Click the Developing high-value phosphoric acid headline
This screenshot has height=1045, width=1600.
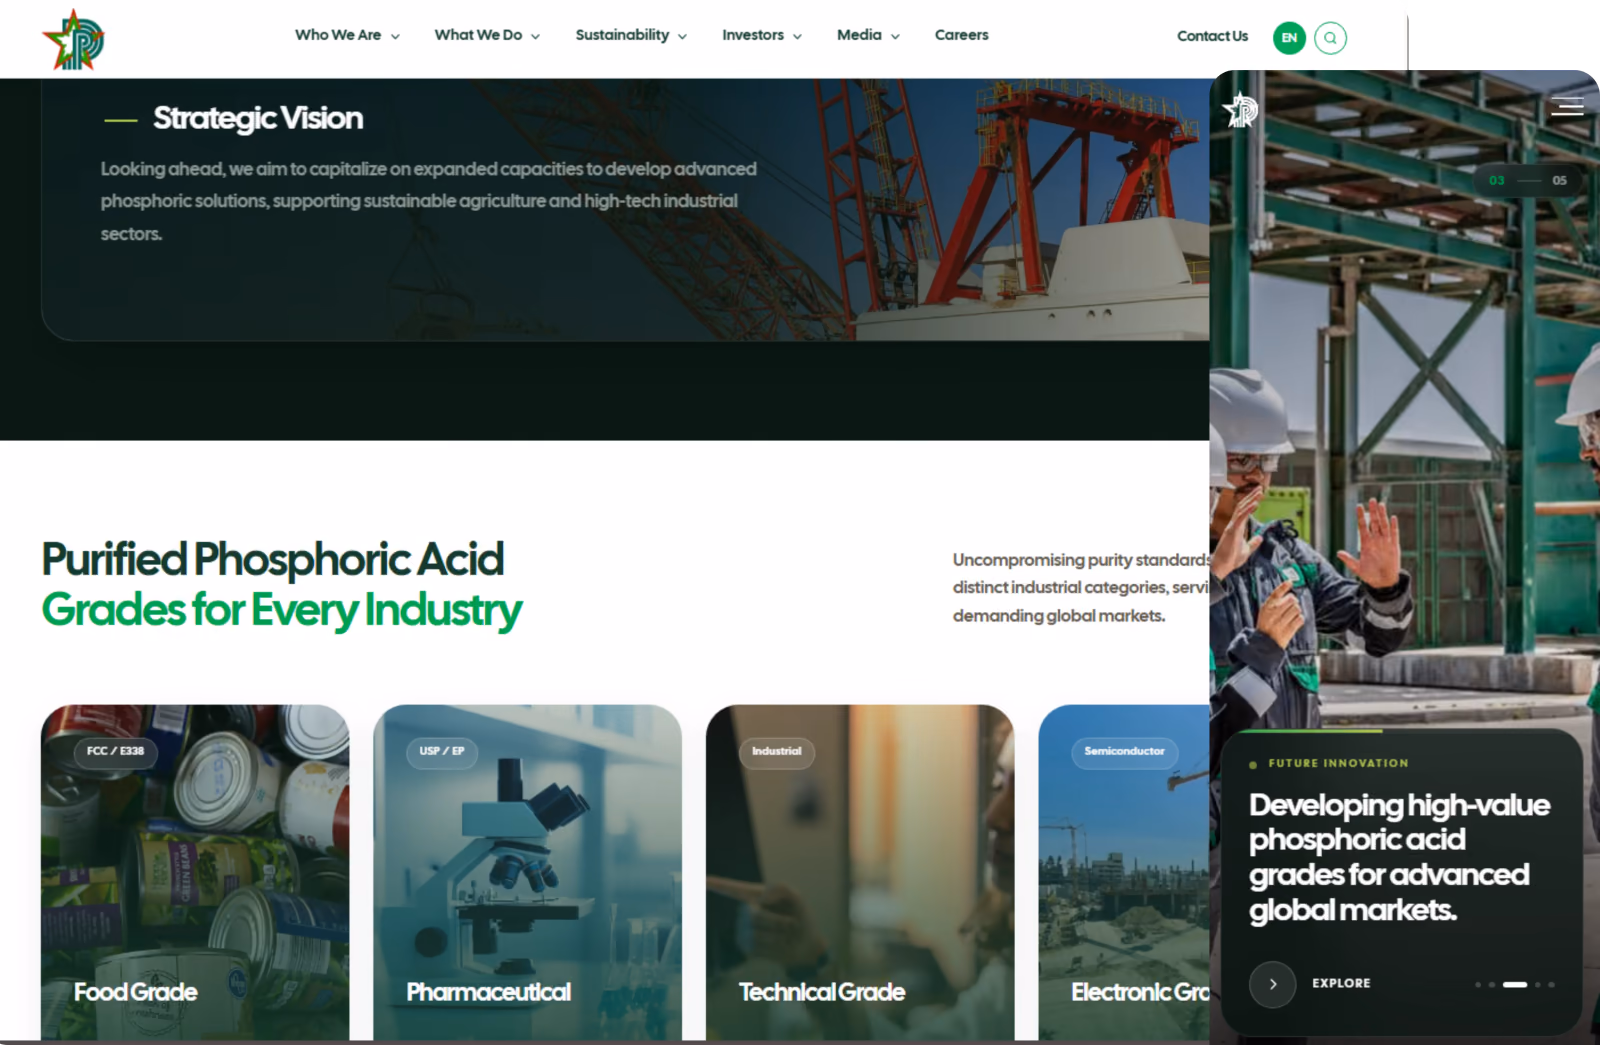(x=1399, y=857)
